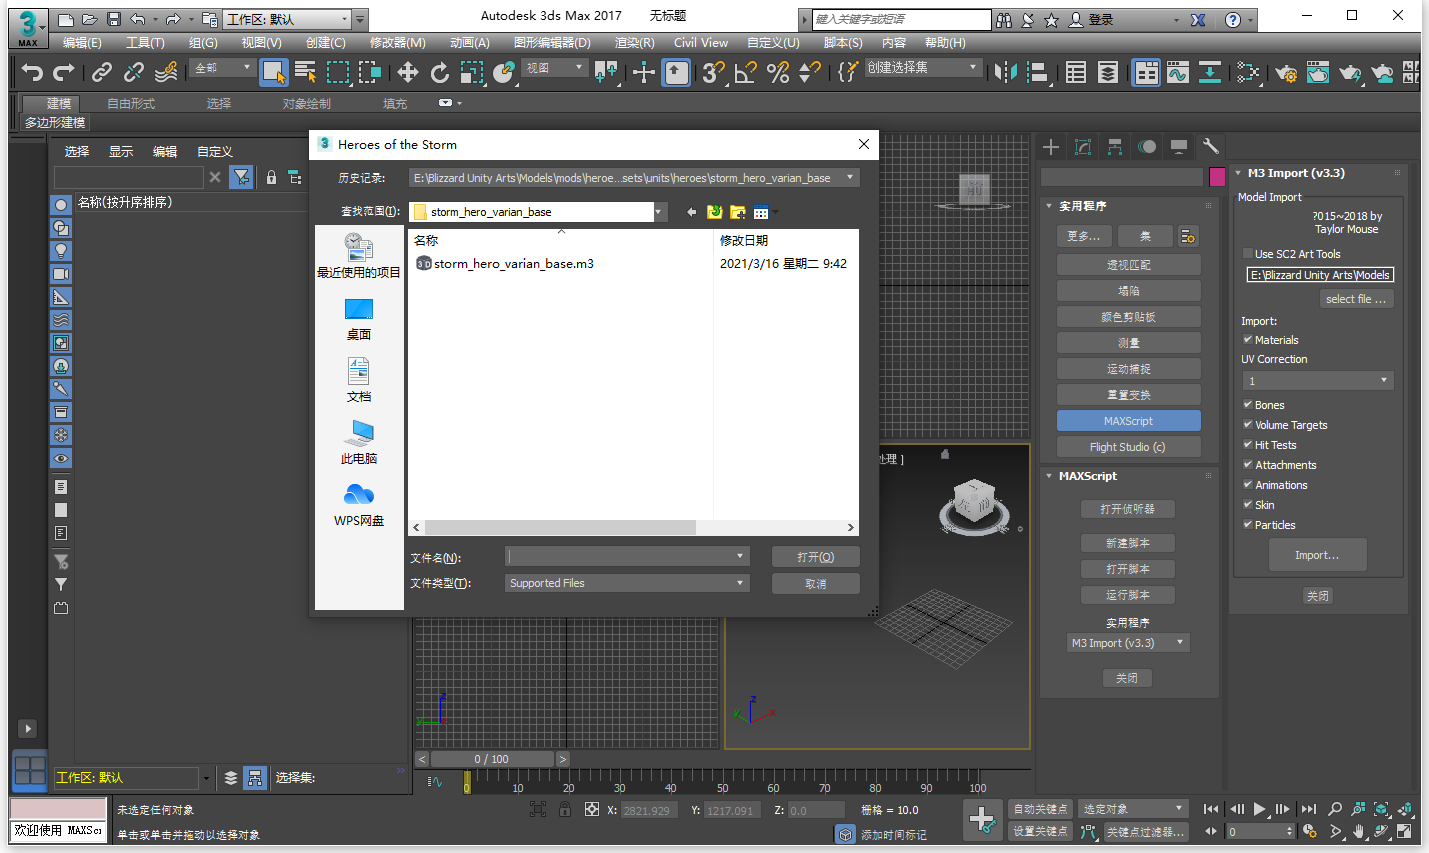Open the Supported Files type dropdown
1429x853 pixels.
pyautogui.click(x=740, y=583)
